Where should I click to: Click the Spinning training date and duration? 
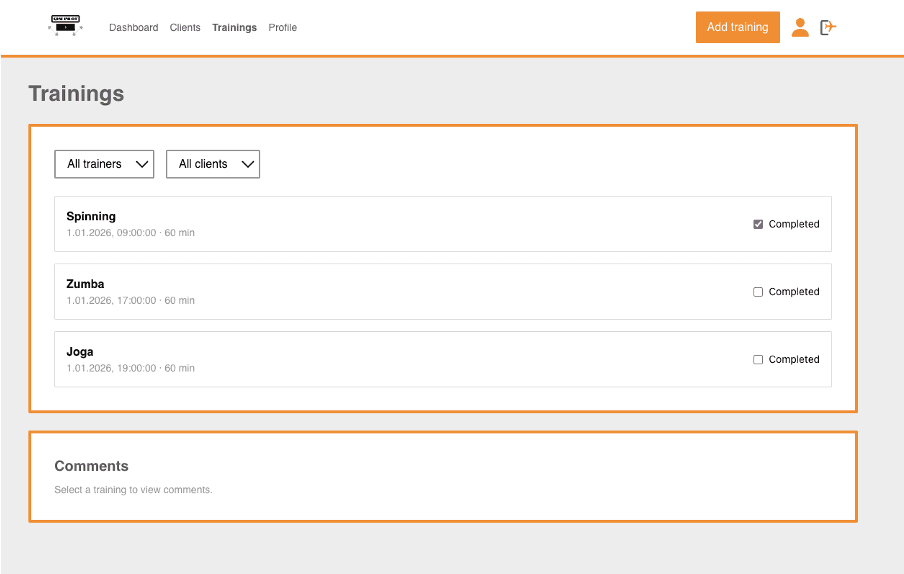130,233
